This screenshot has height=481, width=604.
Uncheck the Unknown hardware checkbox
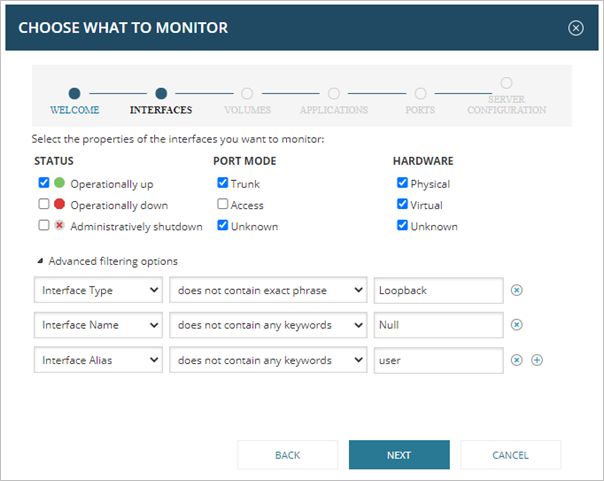tap(402, 225)
